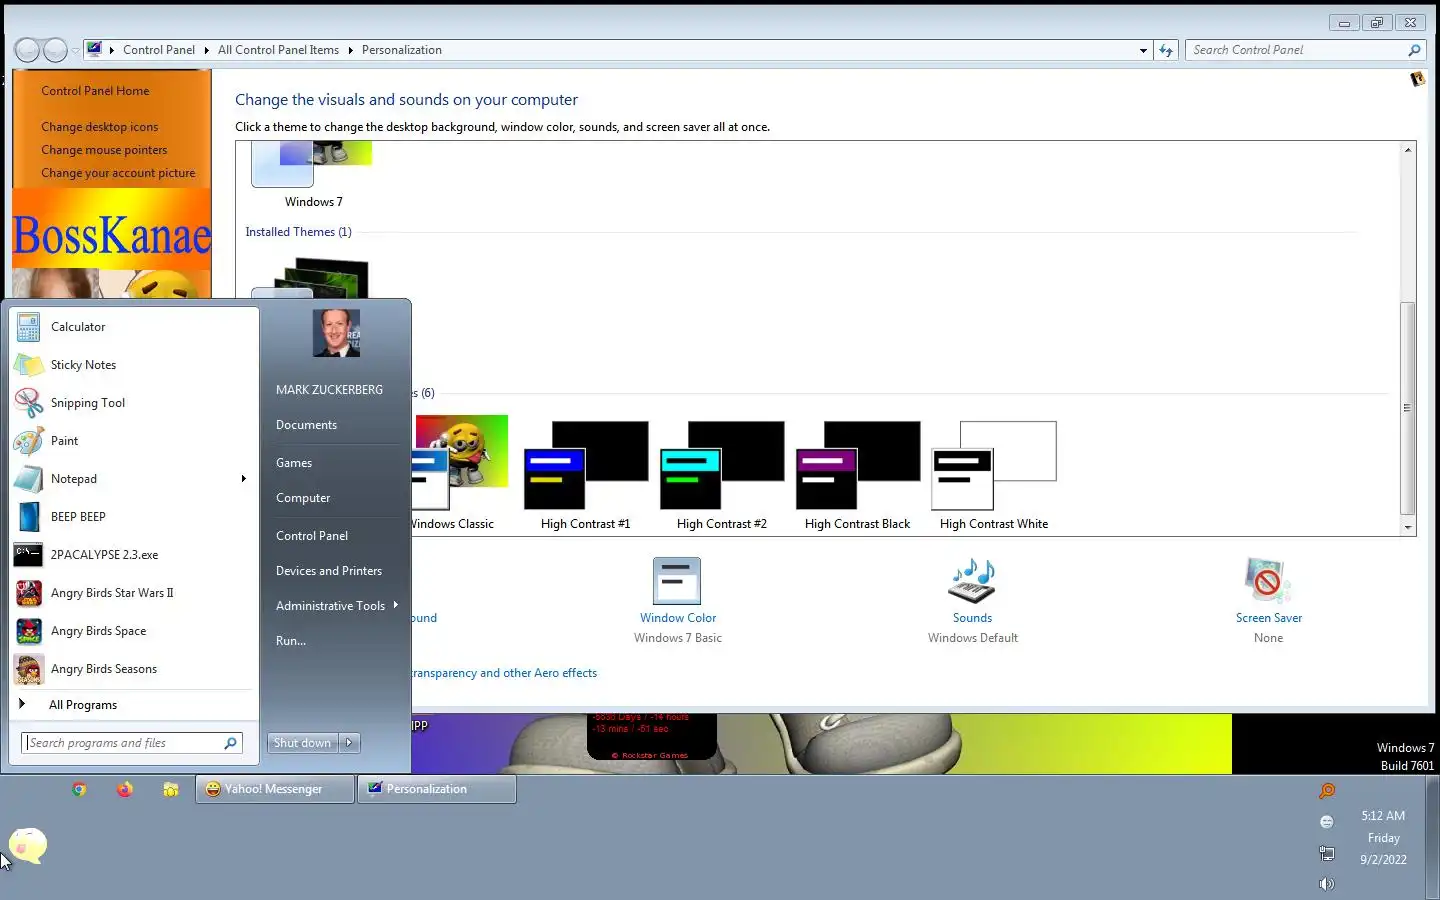The height and width of the screenshot is (900, 1440).
Task: Click the orange magnifier tray icon
Action: tap(1327, 791)
